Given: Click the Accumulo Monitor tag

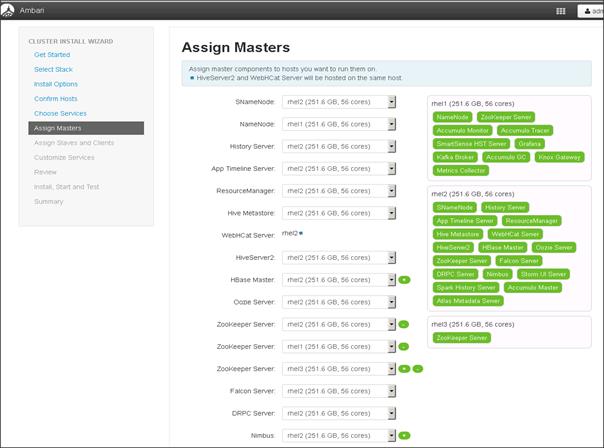Looking at the screenshot, I should (x=462, y=131).
